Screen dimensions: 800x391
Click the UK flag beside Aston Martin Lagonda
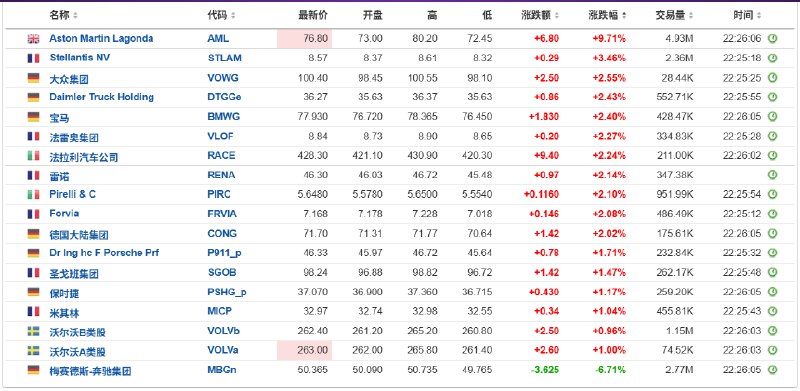pyautogui.click(x=33, y=38)
